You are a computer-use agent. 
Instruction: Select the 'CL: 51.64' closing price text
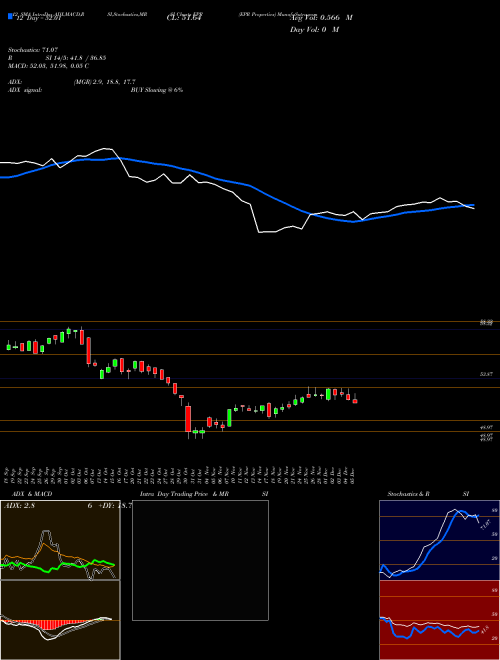(x=185, y=18)
